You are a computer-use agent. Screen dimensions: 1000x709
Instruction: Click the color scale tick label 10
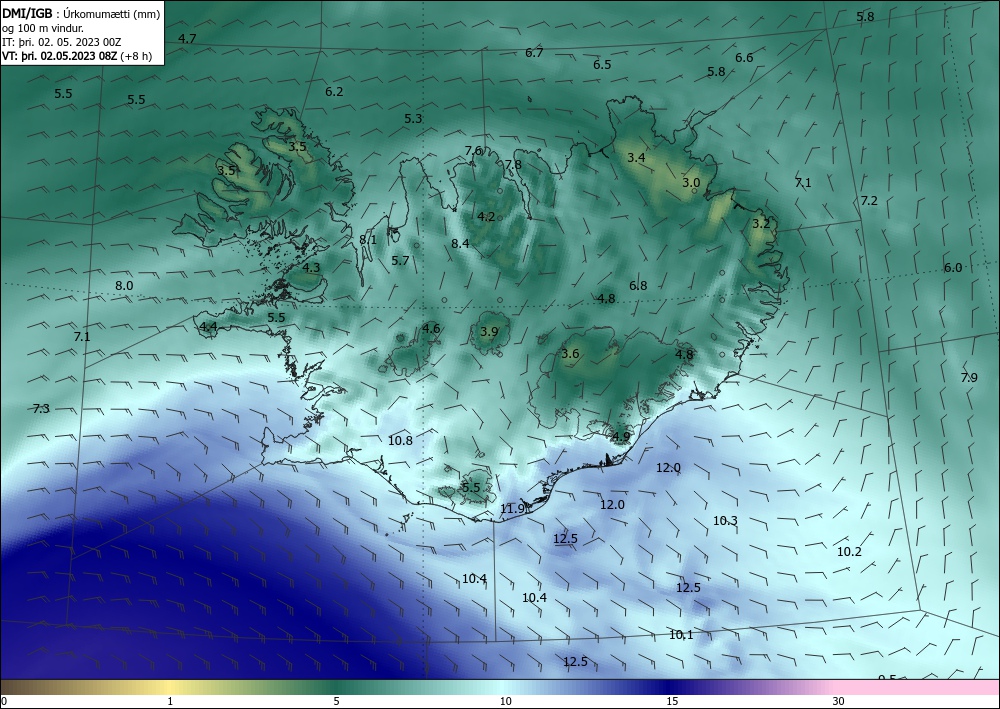[x=506, y=701]
